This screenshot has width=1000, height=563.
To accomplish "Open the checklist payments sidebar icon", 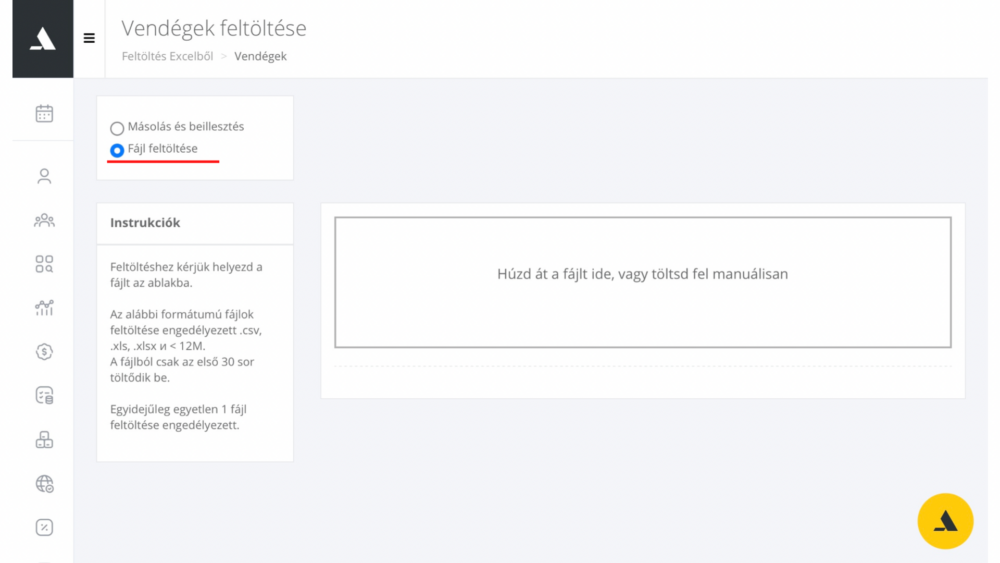I will tap(44, 396).
